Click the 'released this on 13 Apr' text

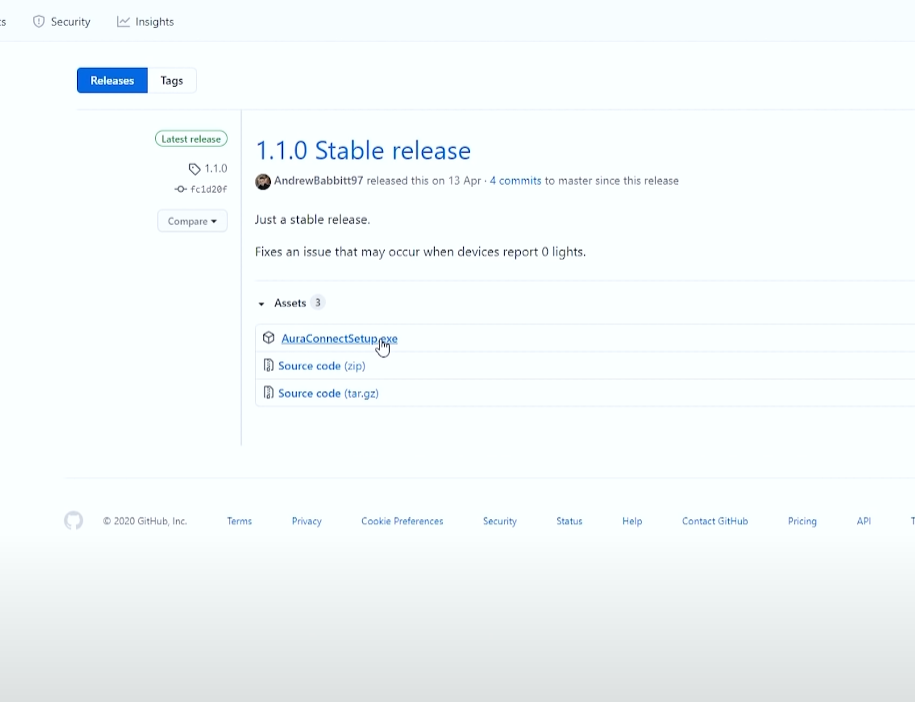point(424,181)
